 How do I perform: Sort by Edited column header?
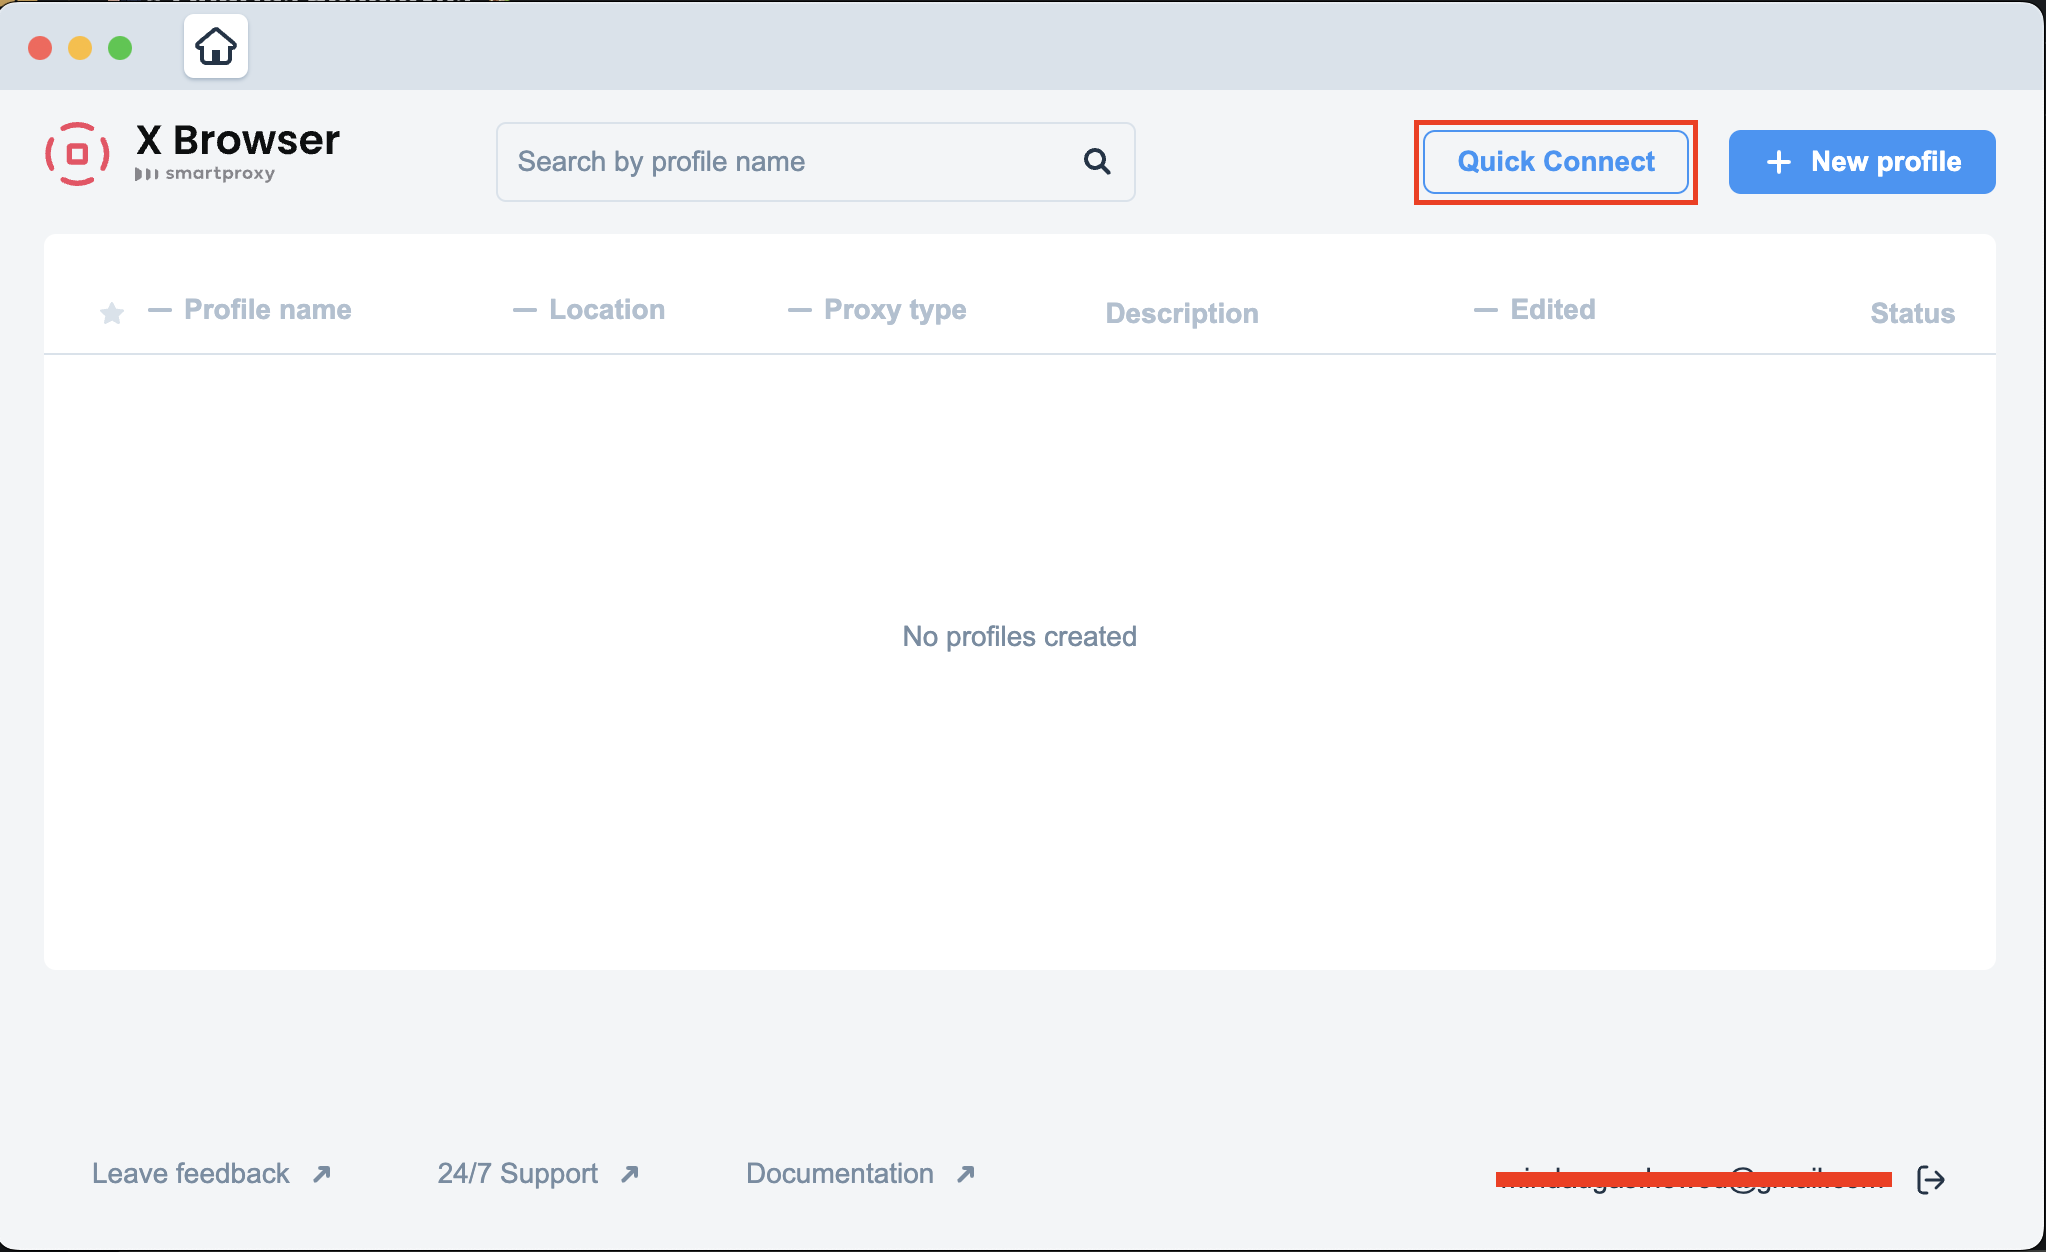pos(1552,310)
